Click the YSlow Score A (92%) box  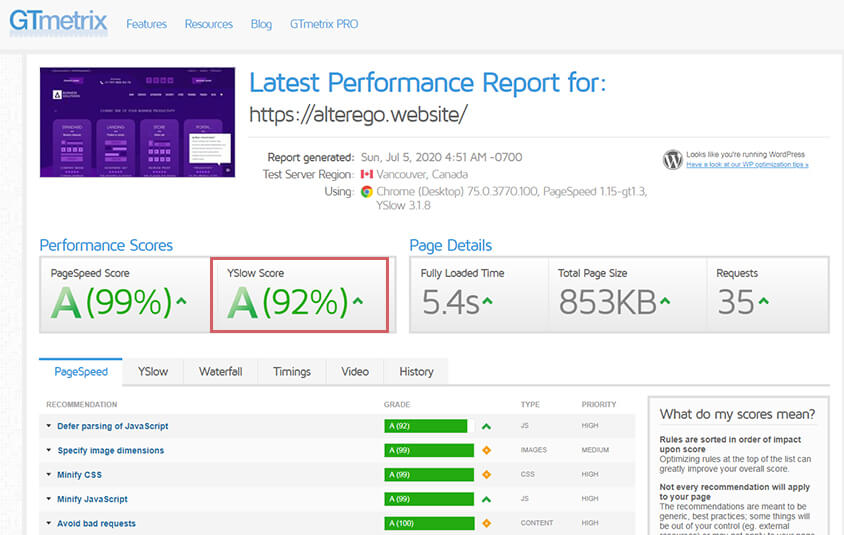(x=299, y=294)
